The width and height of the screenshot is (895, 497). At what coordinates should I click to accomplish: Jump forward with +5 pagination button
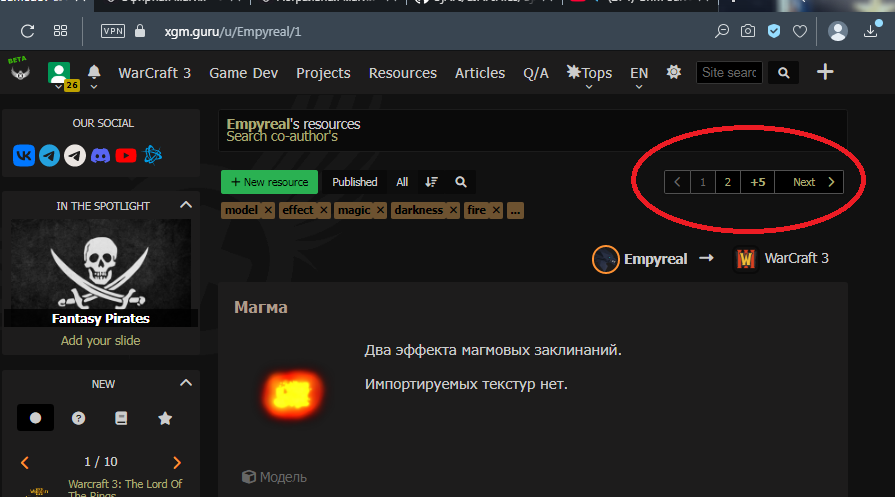pyautogui.click(x=757, y=182)
